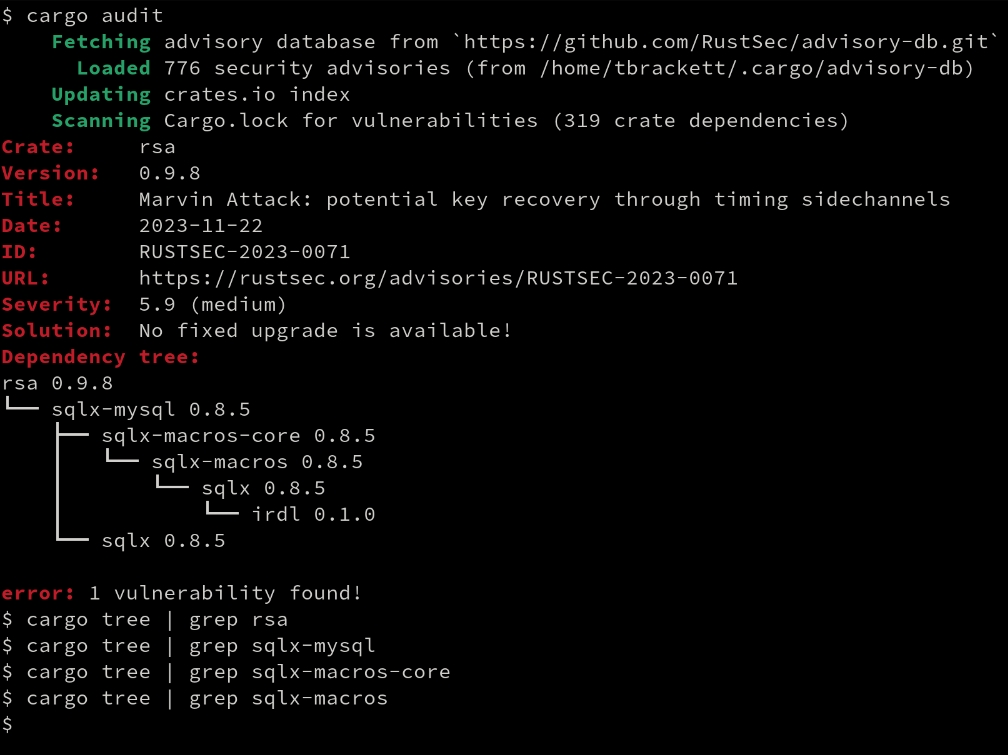This screenshot has width=1008, height=755.
Task: Click the advisory ID RUSTSEC-2023-0071 text
Action: pos(244,252)
